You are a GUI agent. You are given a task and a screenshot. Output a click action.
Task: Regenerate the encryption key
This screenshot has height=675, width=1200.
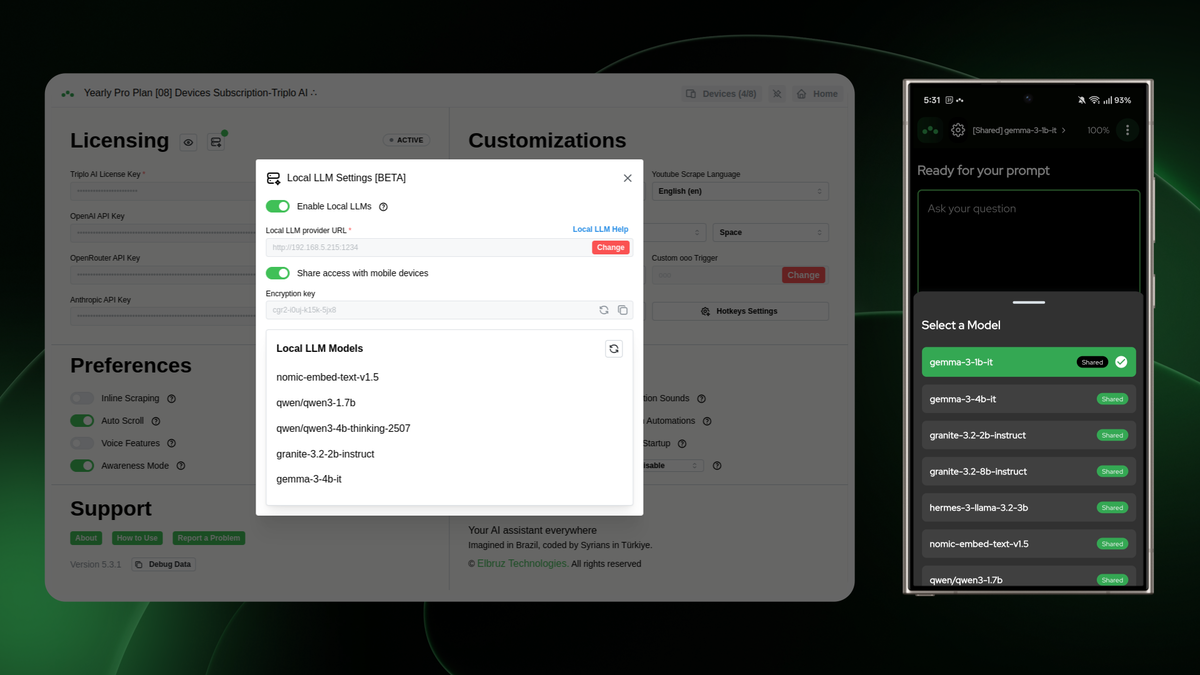603,310
